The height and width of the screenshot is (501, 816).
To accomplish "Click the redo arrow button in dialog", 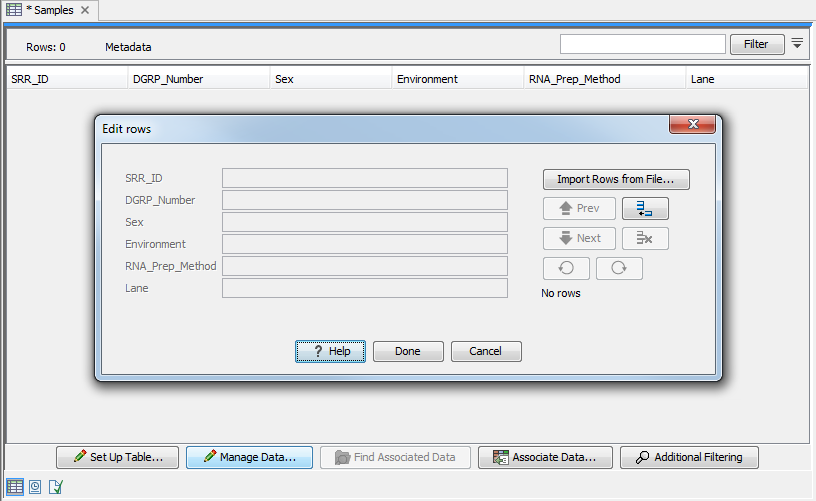I will 619,269.
